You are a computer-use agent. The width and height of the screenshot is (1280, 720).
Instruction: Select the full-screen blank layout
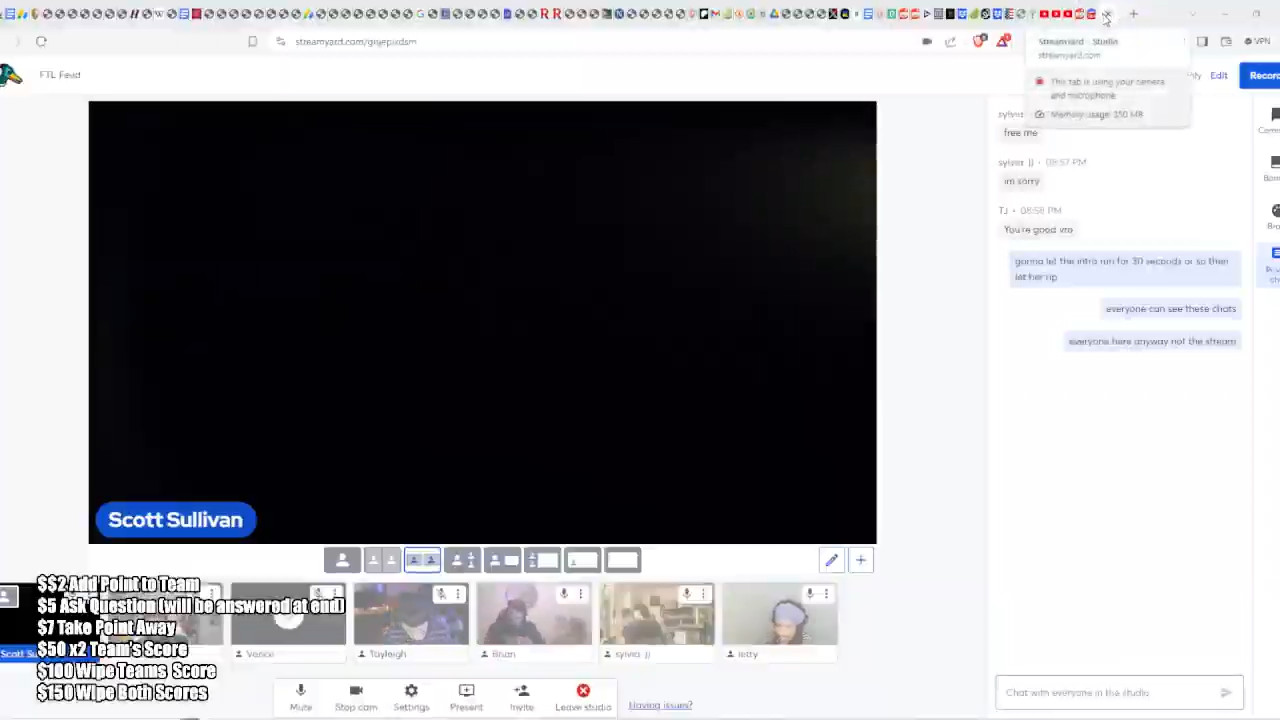pyautogui.click(x=622, y=560)
